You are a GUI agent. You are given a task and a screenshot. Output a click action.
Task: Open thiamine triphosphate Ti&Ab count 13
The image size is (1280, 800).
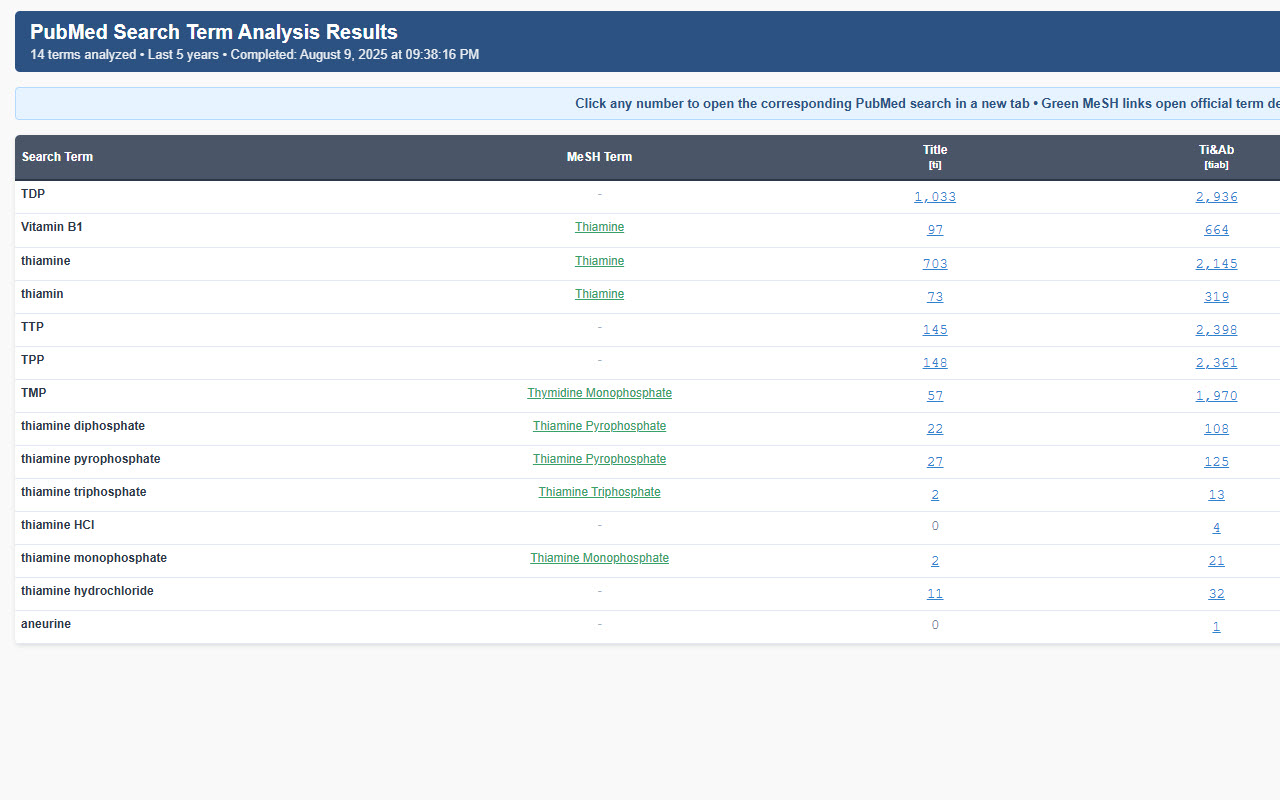pyautogui.click(x=1216, y=495)
